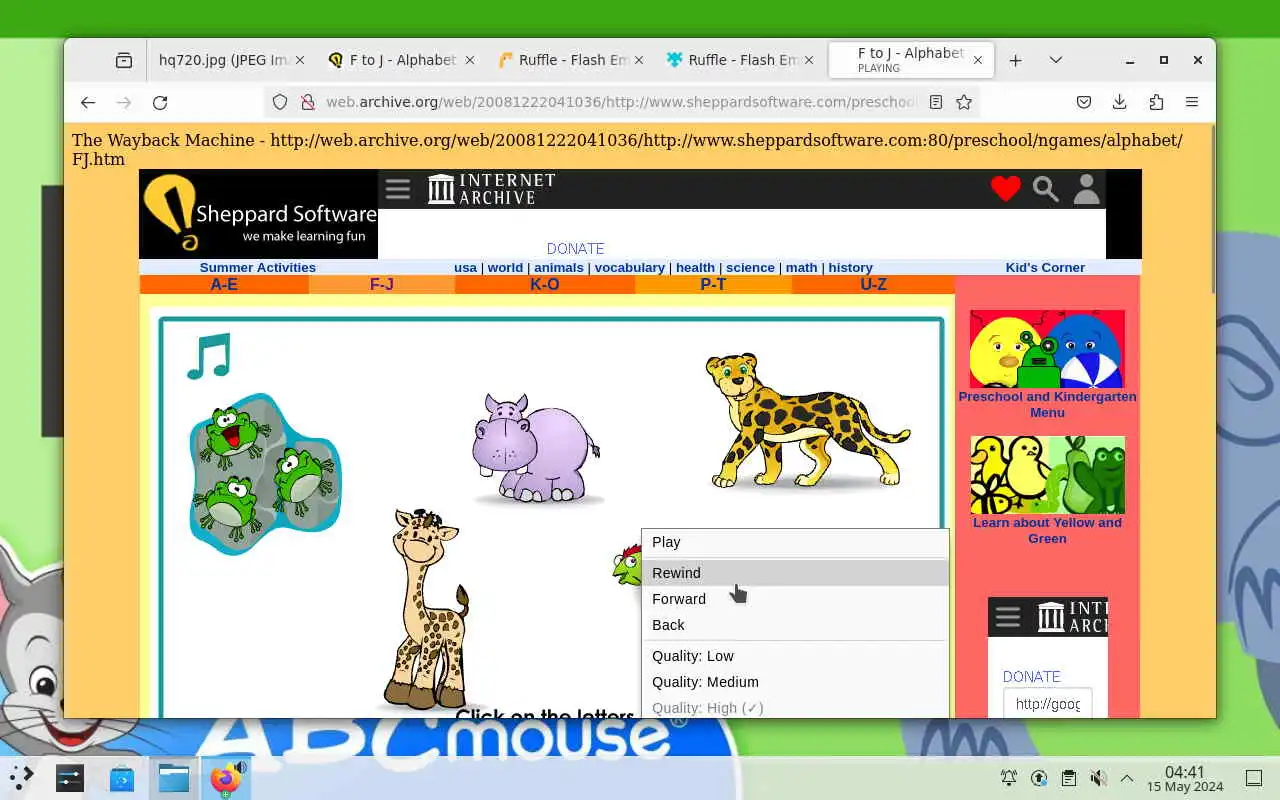Toggle reader view icon in address bar

(x=935, y=102)
